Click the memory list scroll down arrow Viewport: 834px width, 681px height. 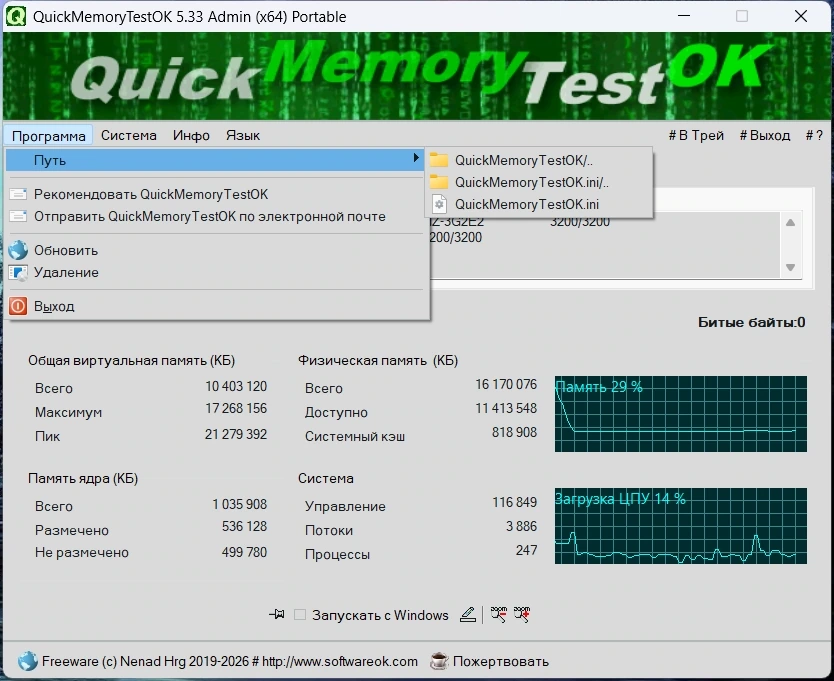[x=790, y=267]
